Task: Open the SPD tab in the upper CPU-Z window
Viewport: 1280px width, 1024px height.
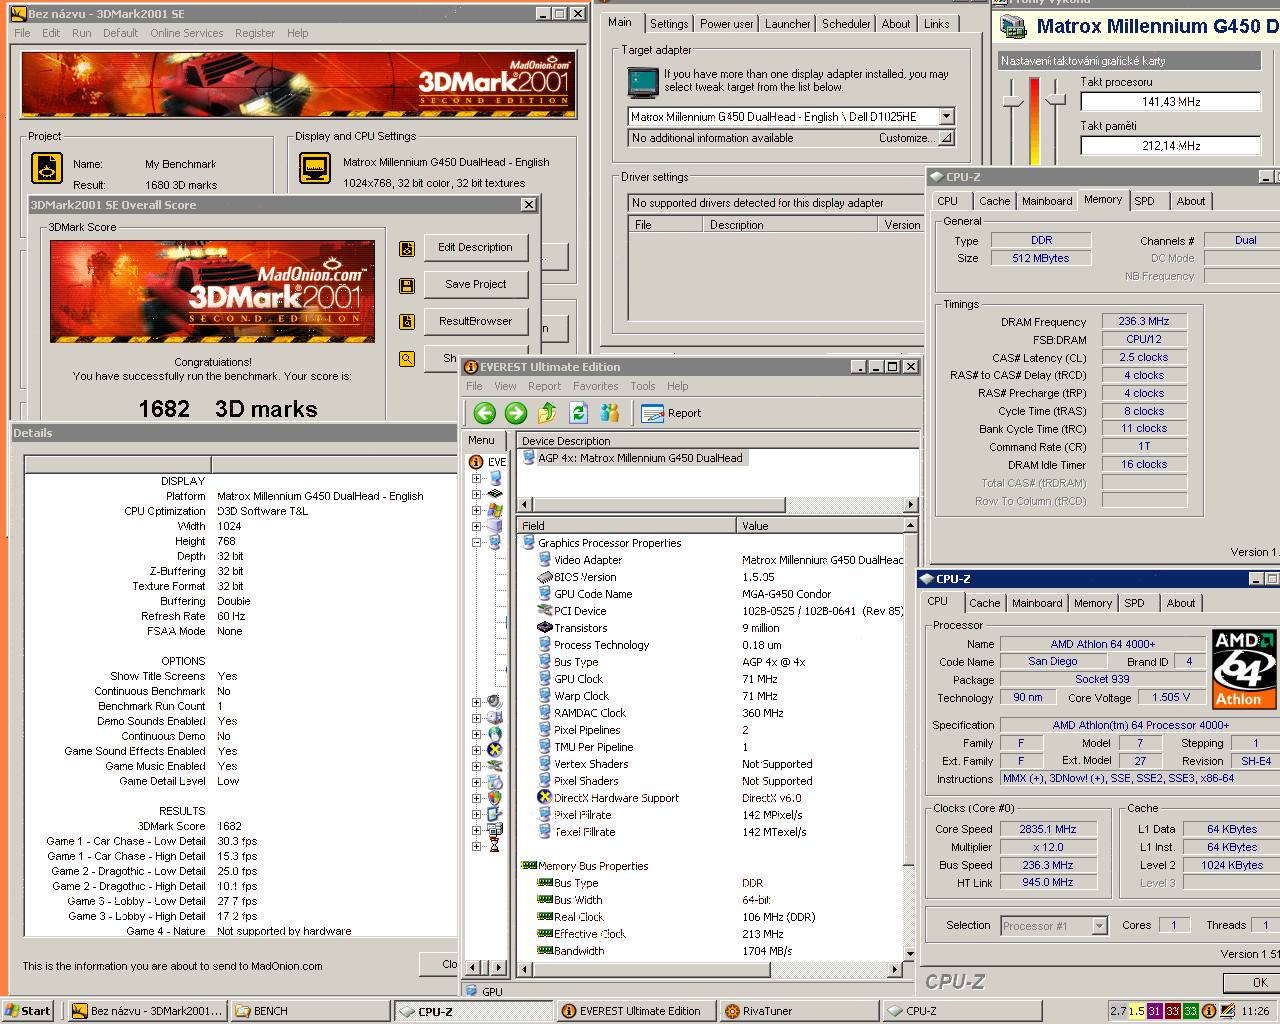Action: 1144,201
